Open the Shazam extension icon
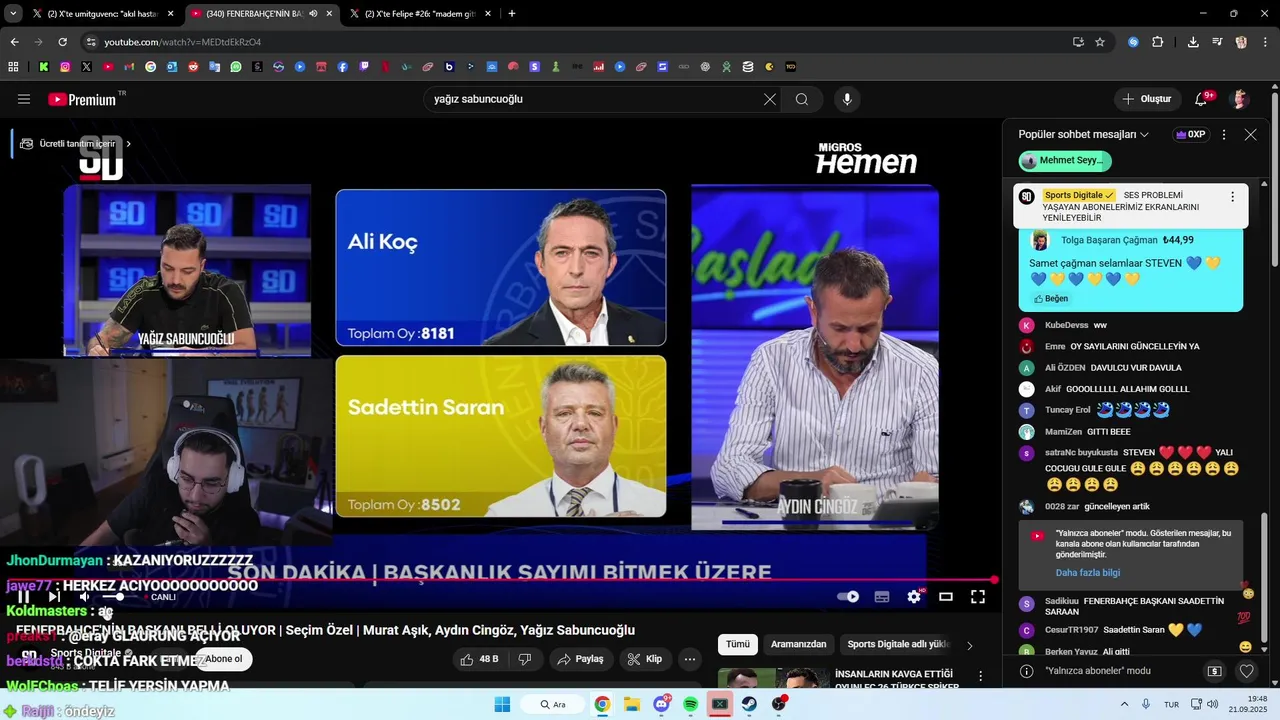 coord(1133,42)
